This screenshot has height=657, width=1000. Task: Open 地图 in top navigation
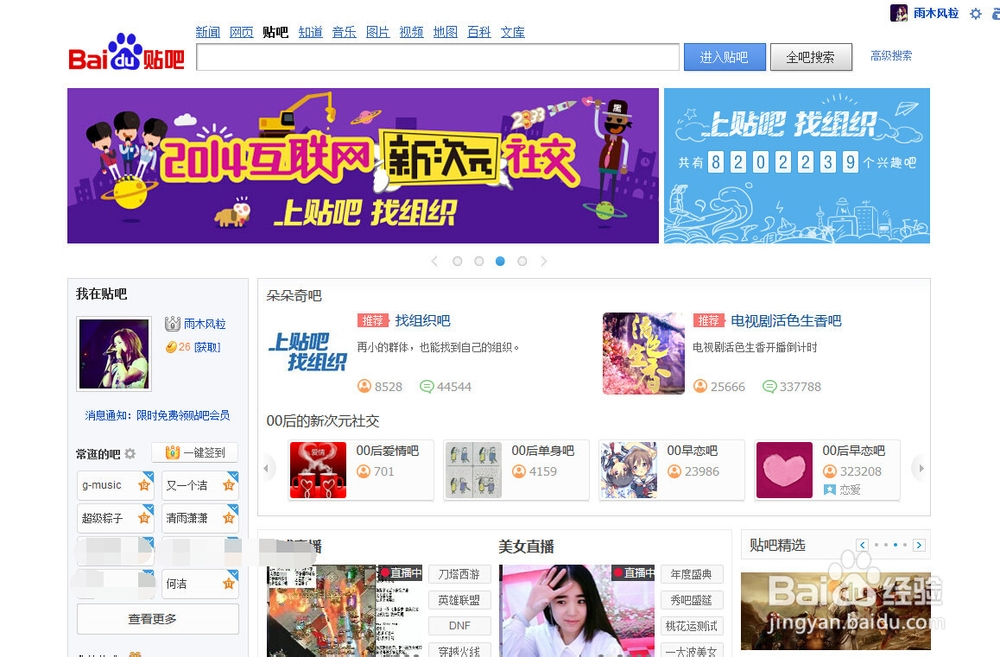click(x=445, y=32)
